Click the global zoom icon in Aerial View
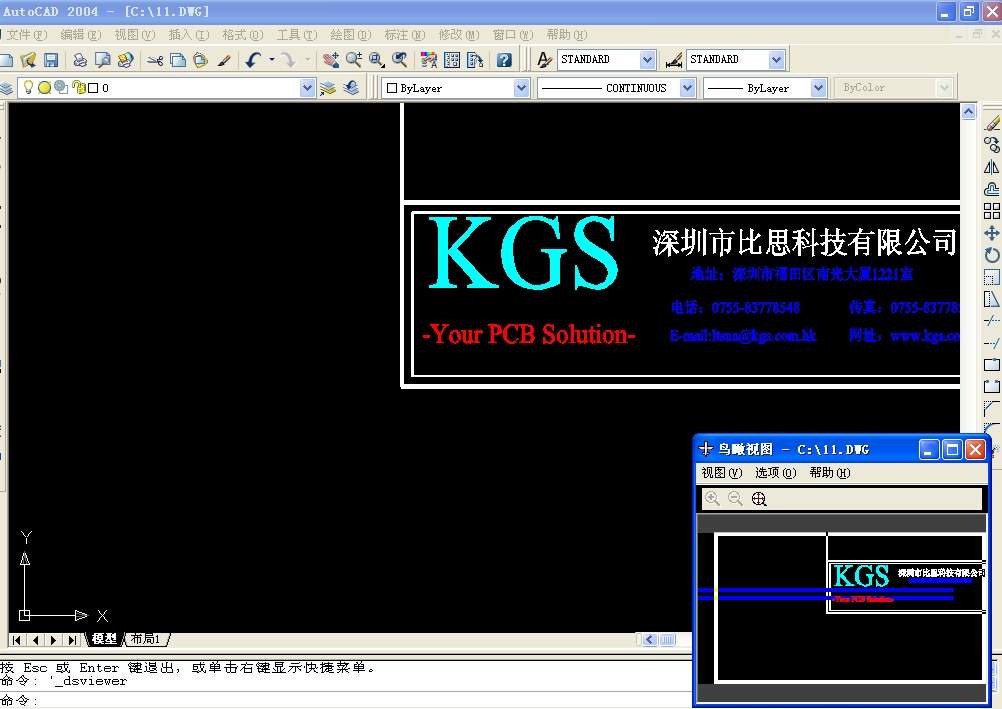The image size is (1002, 709). [x=759, y=499]
